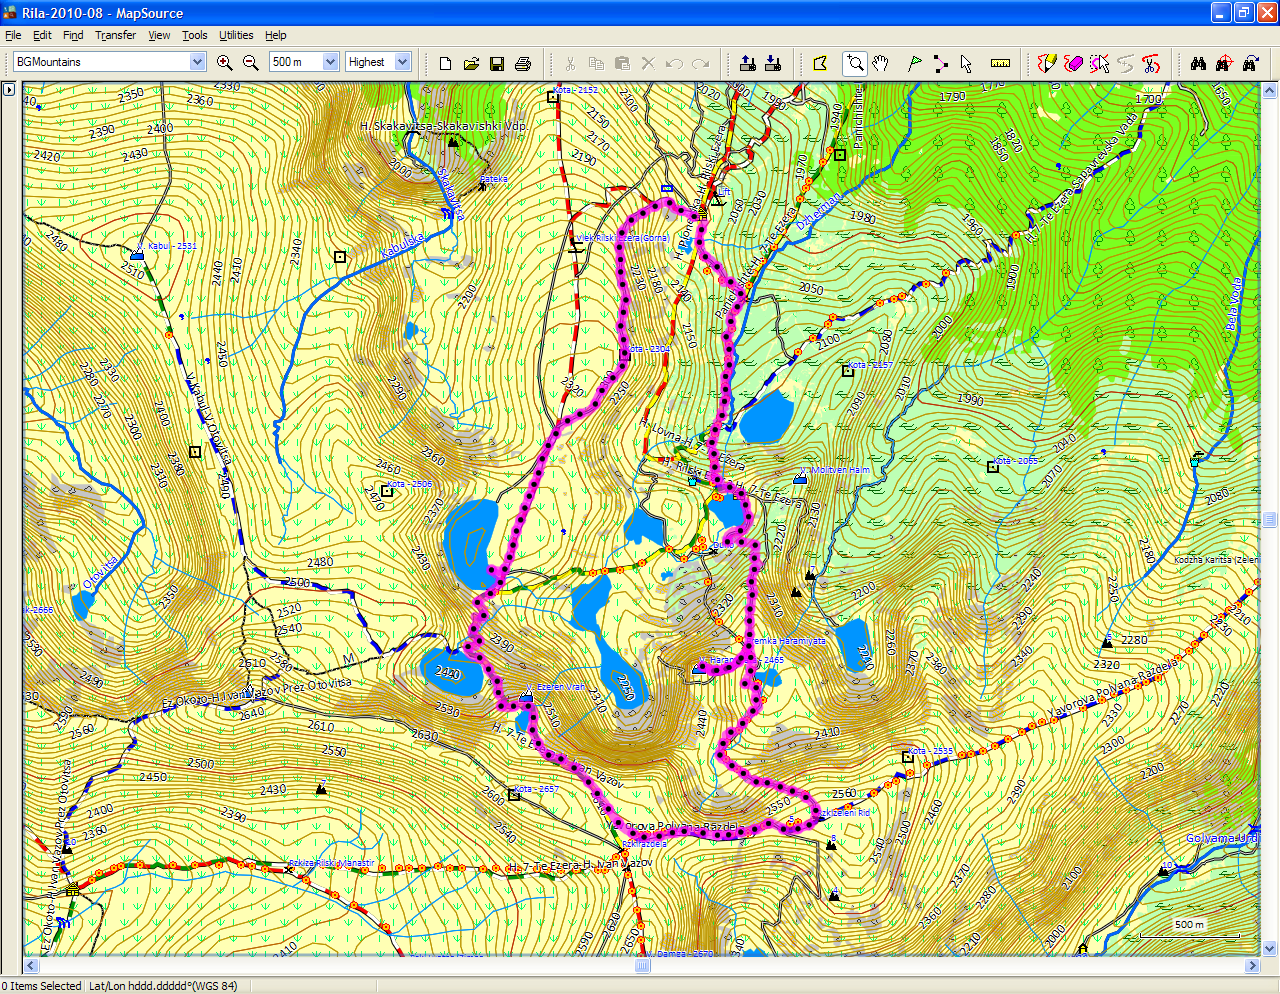Click the horizontal scrollbar thumb
Screen dimensions: 1280x994
tap(643, 966)
